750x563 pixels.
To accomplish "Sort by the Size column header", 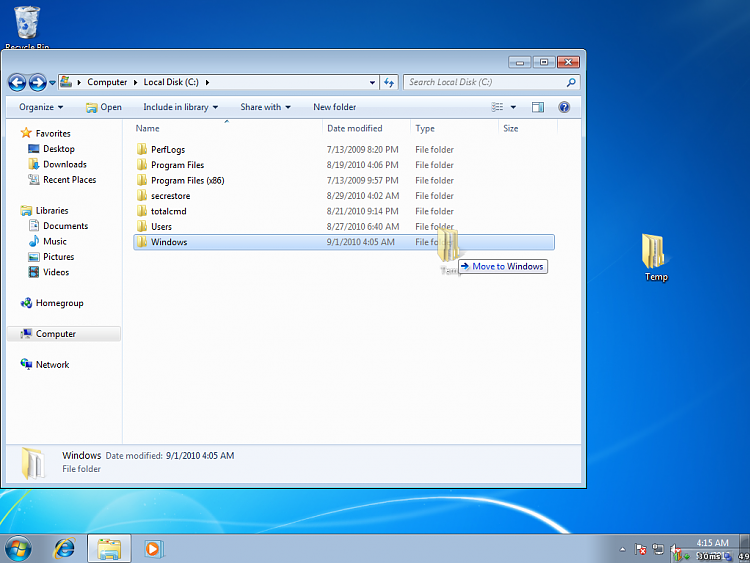I will pyautogui.click(x=510, y=128).
